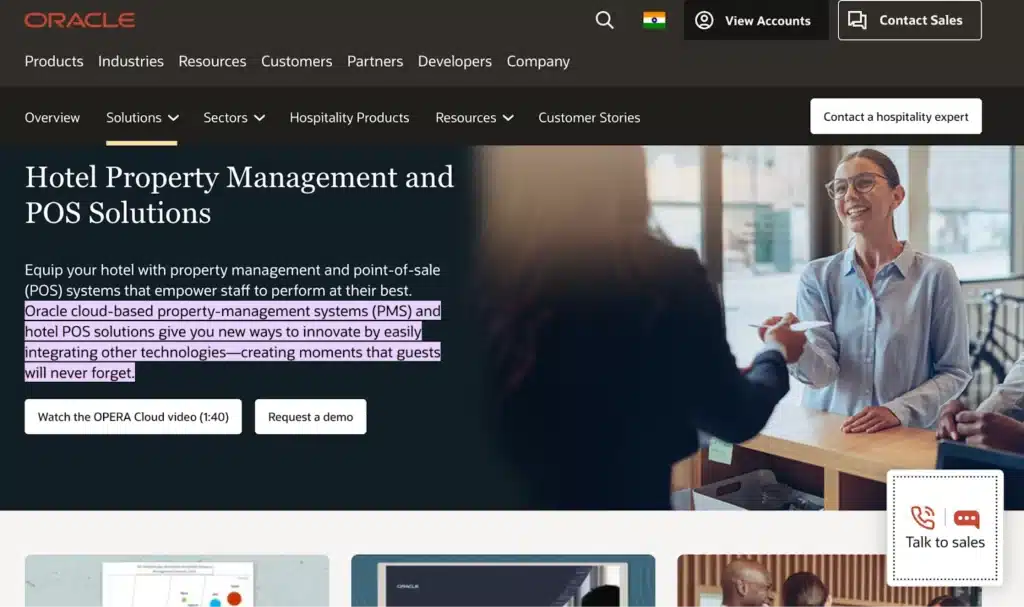
Task: Open the Company menu
Action: pyautogui.click(x=538, y=61)
